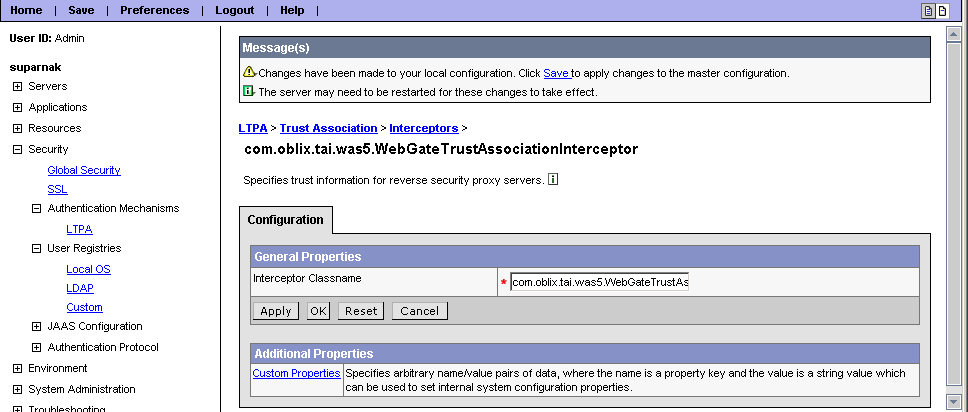Open Preferences from the top bar
The image size is (968, 412).
point(154,10)
